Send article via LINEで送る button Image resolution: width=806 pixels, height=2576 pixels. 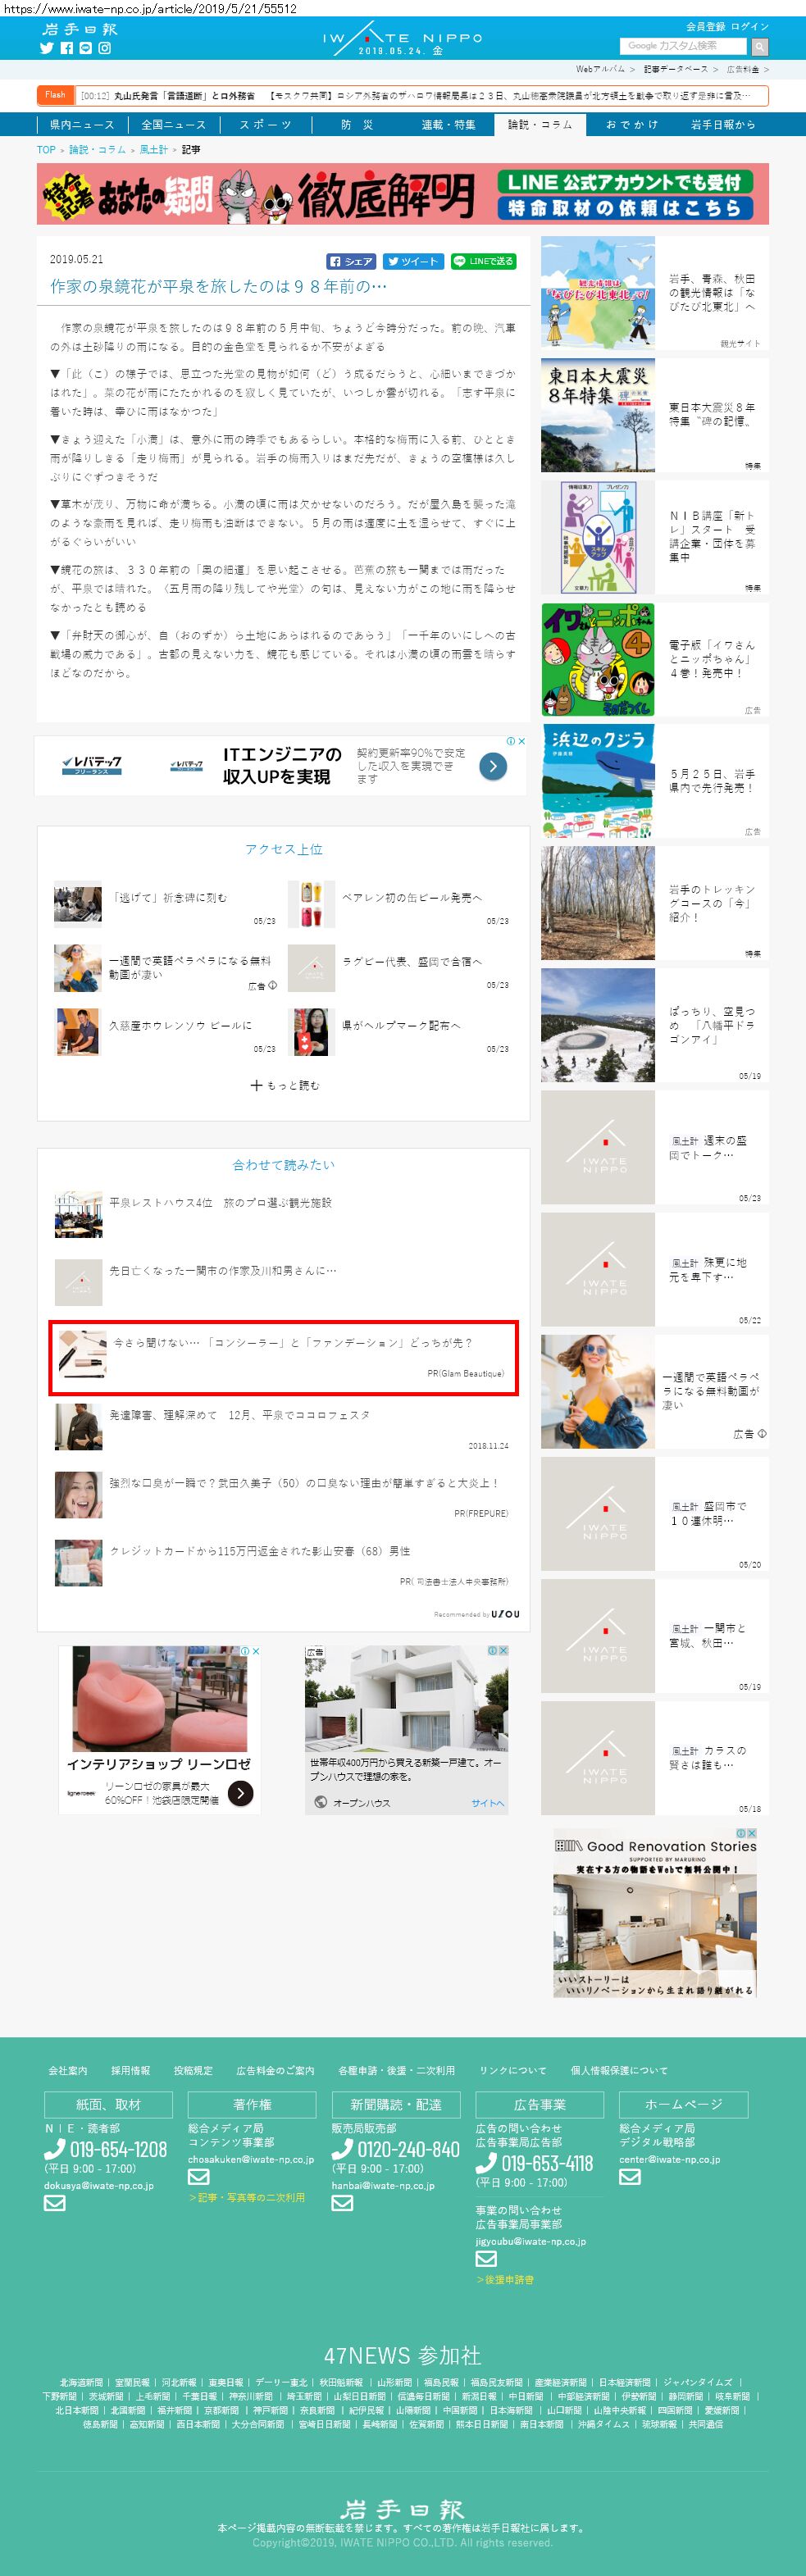pyautogui.click(x=482, y=261)
